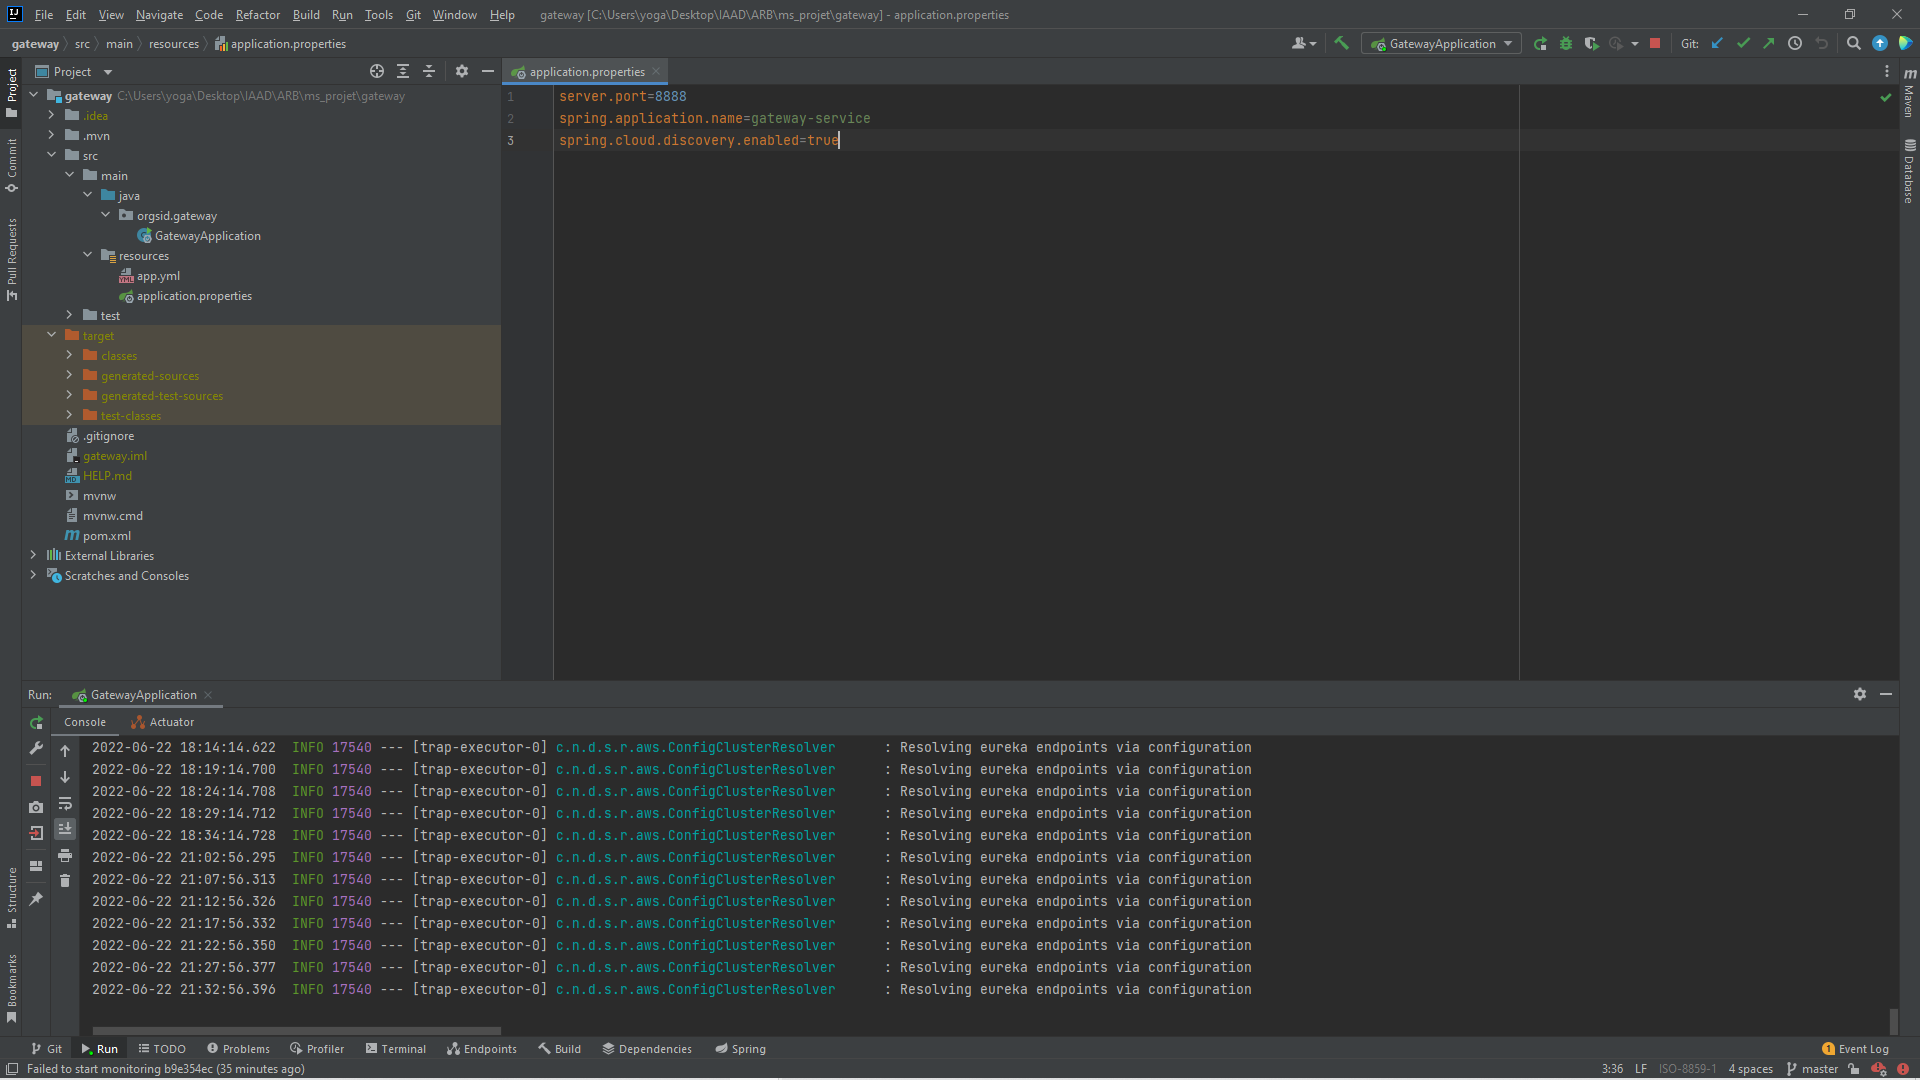Viewport: 1920px width, 1080px height.
Task: Open the Terminal tool window button
Action: click(395, 1049)
